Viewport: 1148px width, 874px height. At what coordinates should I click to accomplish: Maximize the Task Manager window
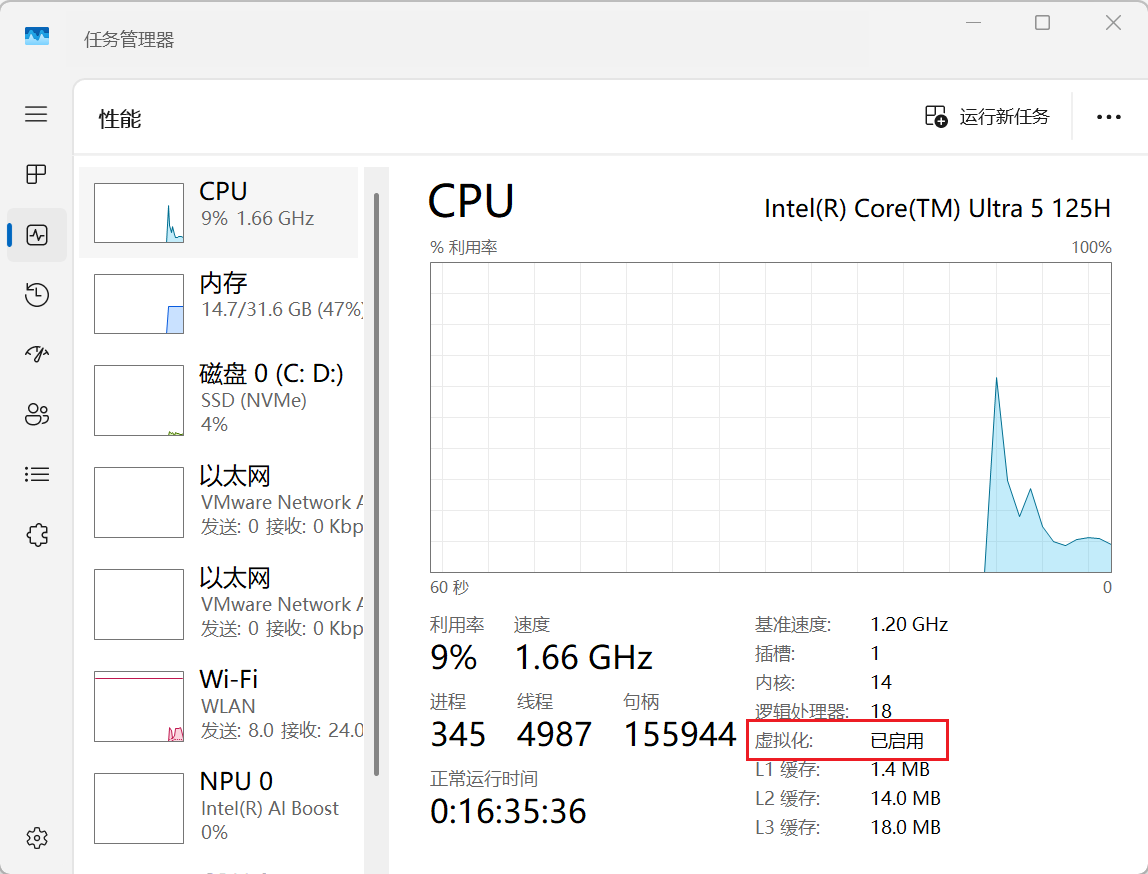click(1042, 23)
